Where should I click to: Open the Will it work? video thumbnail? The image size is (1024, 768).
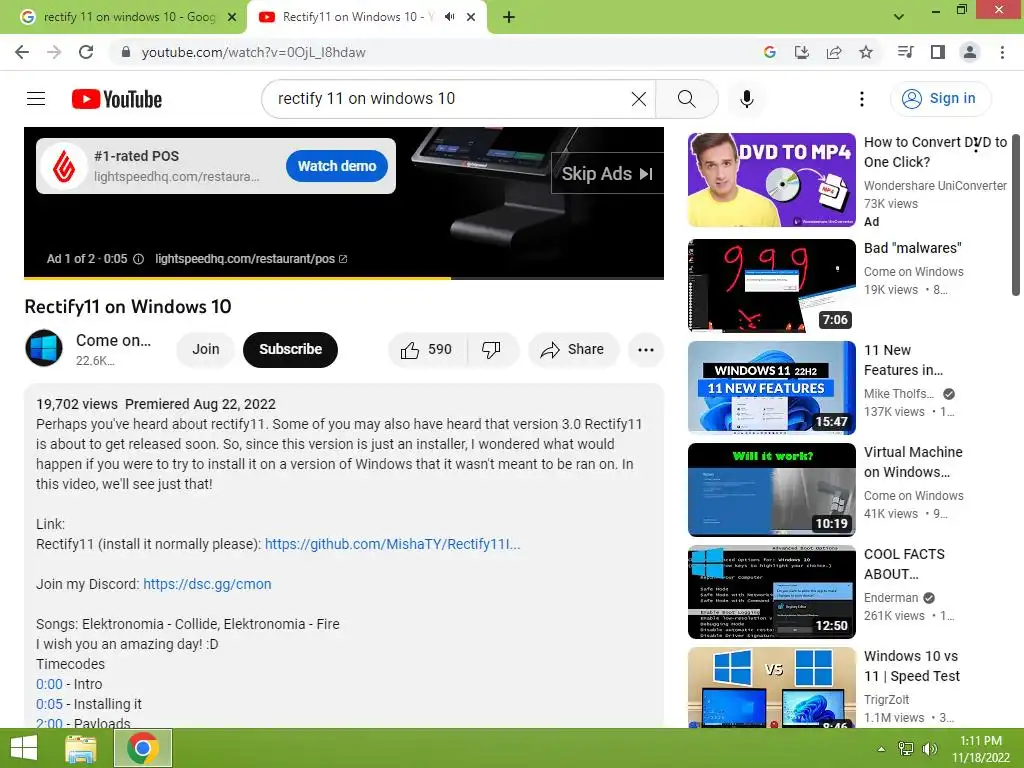pyautogui.click(x=771, y=490)
